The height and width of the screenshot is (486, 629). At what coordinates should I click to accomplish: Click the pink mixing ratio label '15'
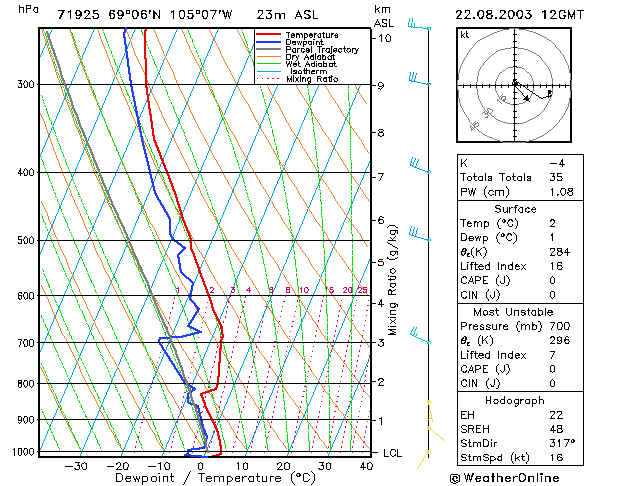(x=329, y=290)
